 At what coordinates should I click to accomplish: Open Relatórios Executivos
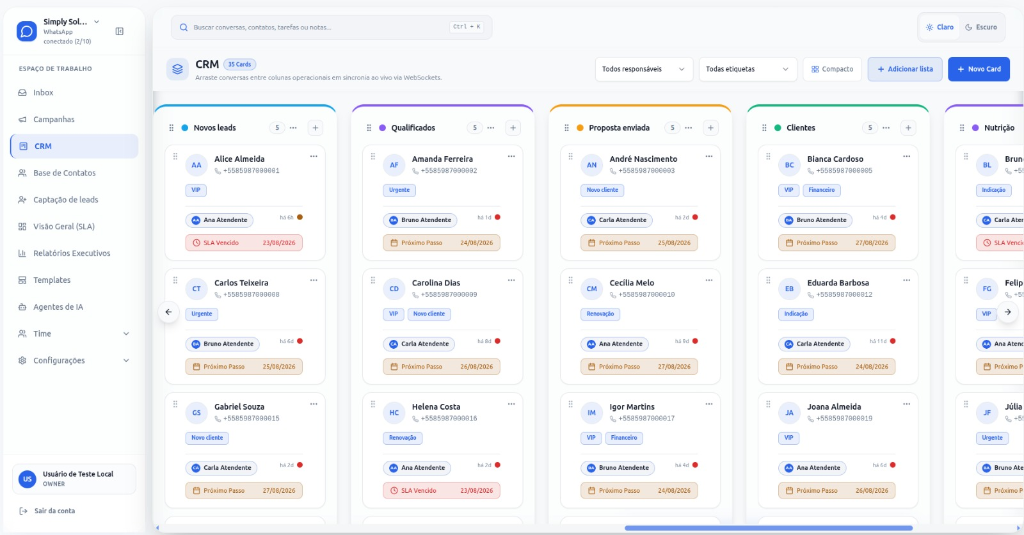[74, 253]
